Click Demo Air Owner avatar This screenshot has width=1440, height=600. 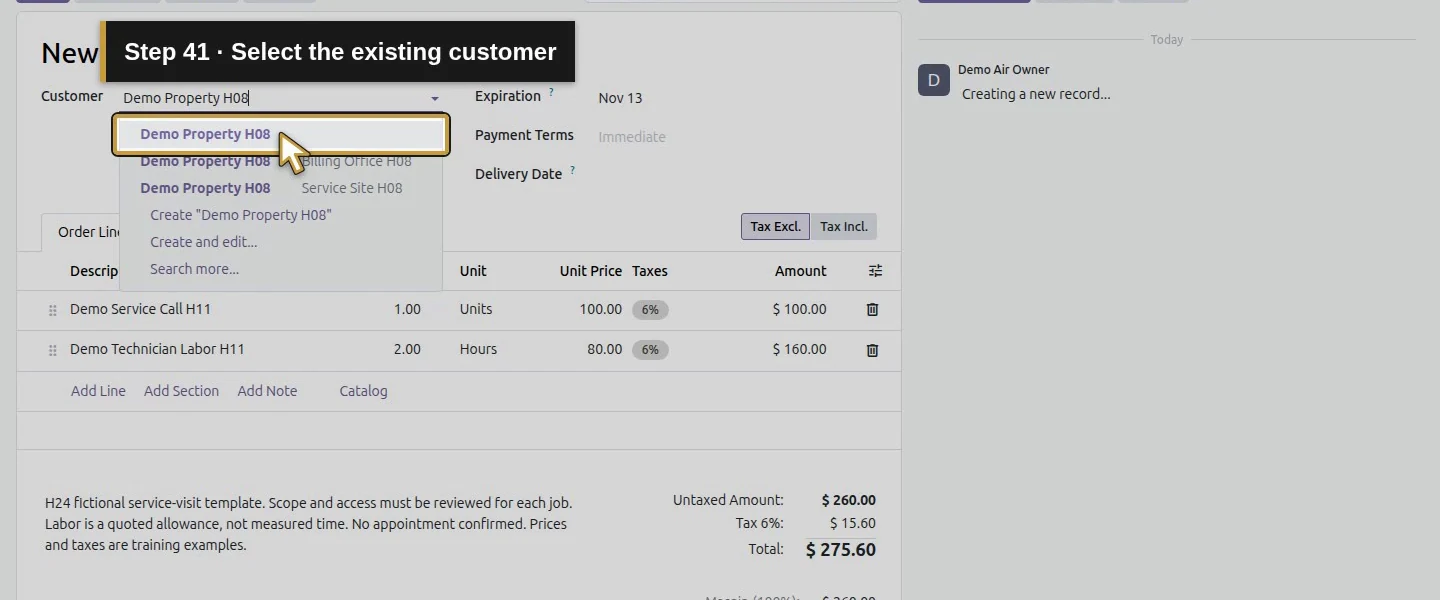pos(934,80)
